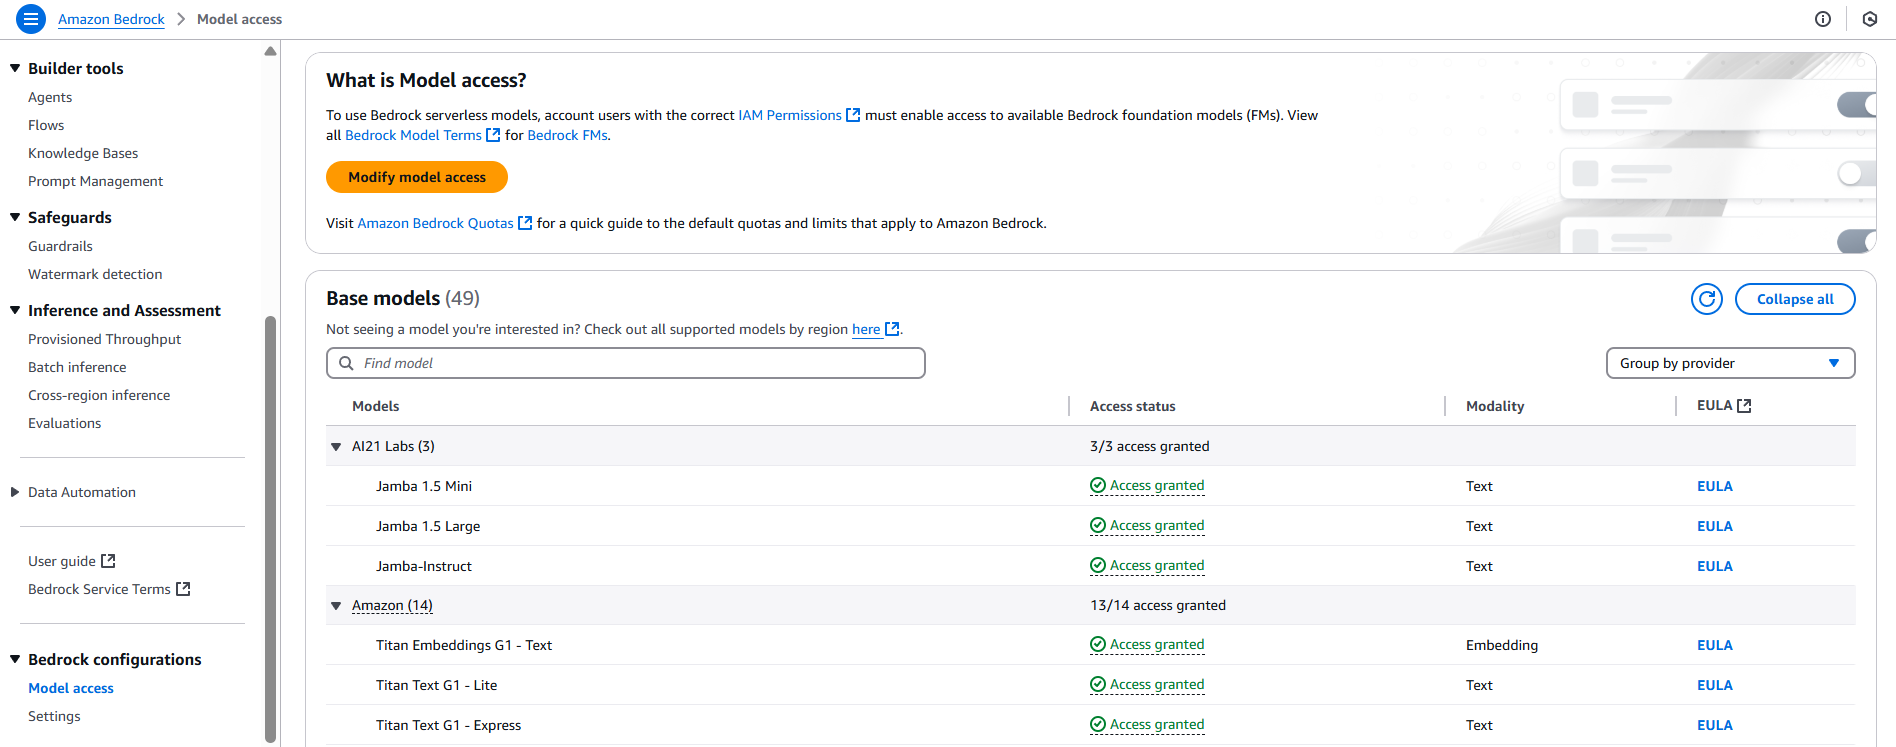Open EULA for Jamba 1.5 Large

click(1715, 526)
